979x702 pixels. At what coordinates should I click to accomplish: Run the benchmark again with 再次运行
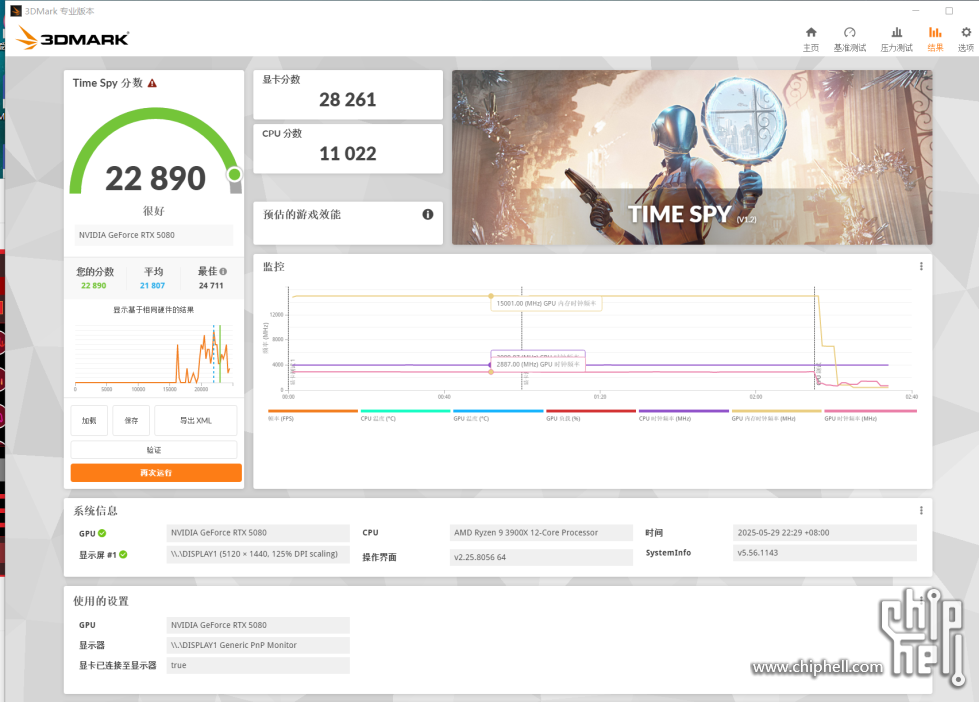click(156, 473)
